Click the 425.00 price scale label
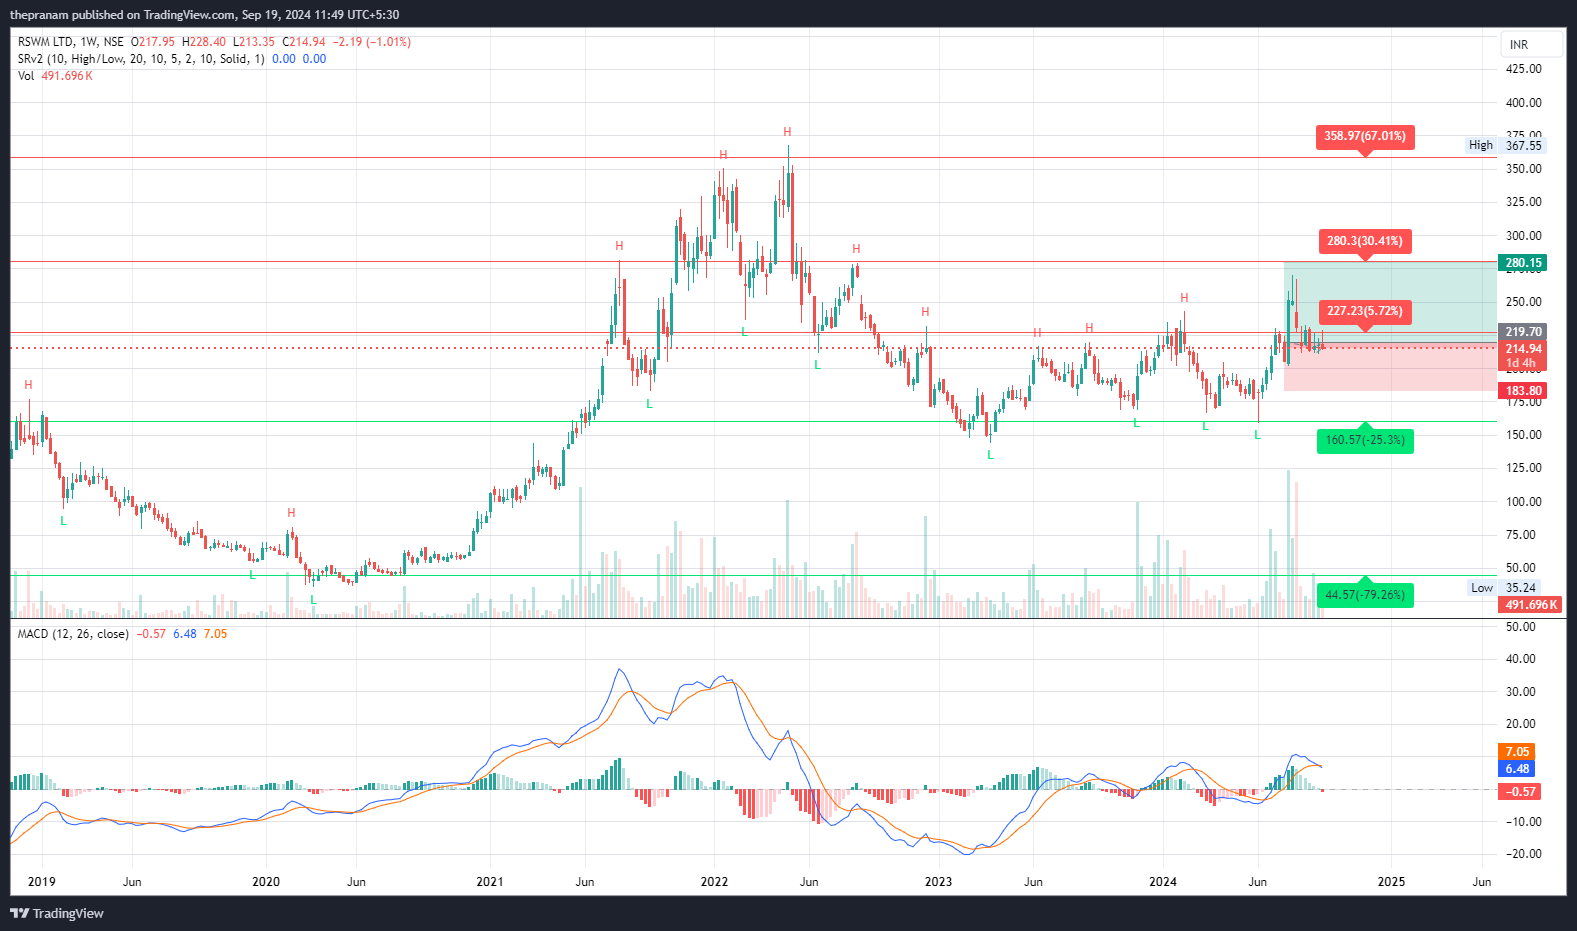Screen dimensions: 1577x931 tap(1524, 69)
